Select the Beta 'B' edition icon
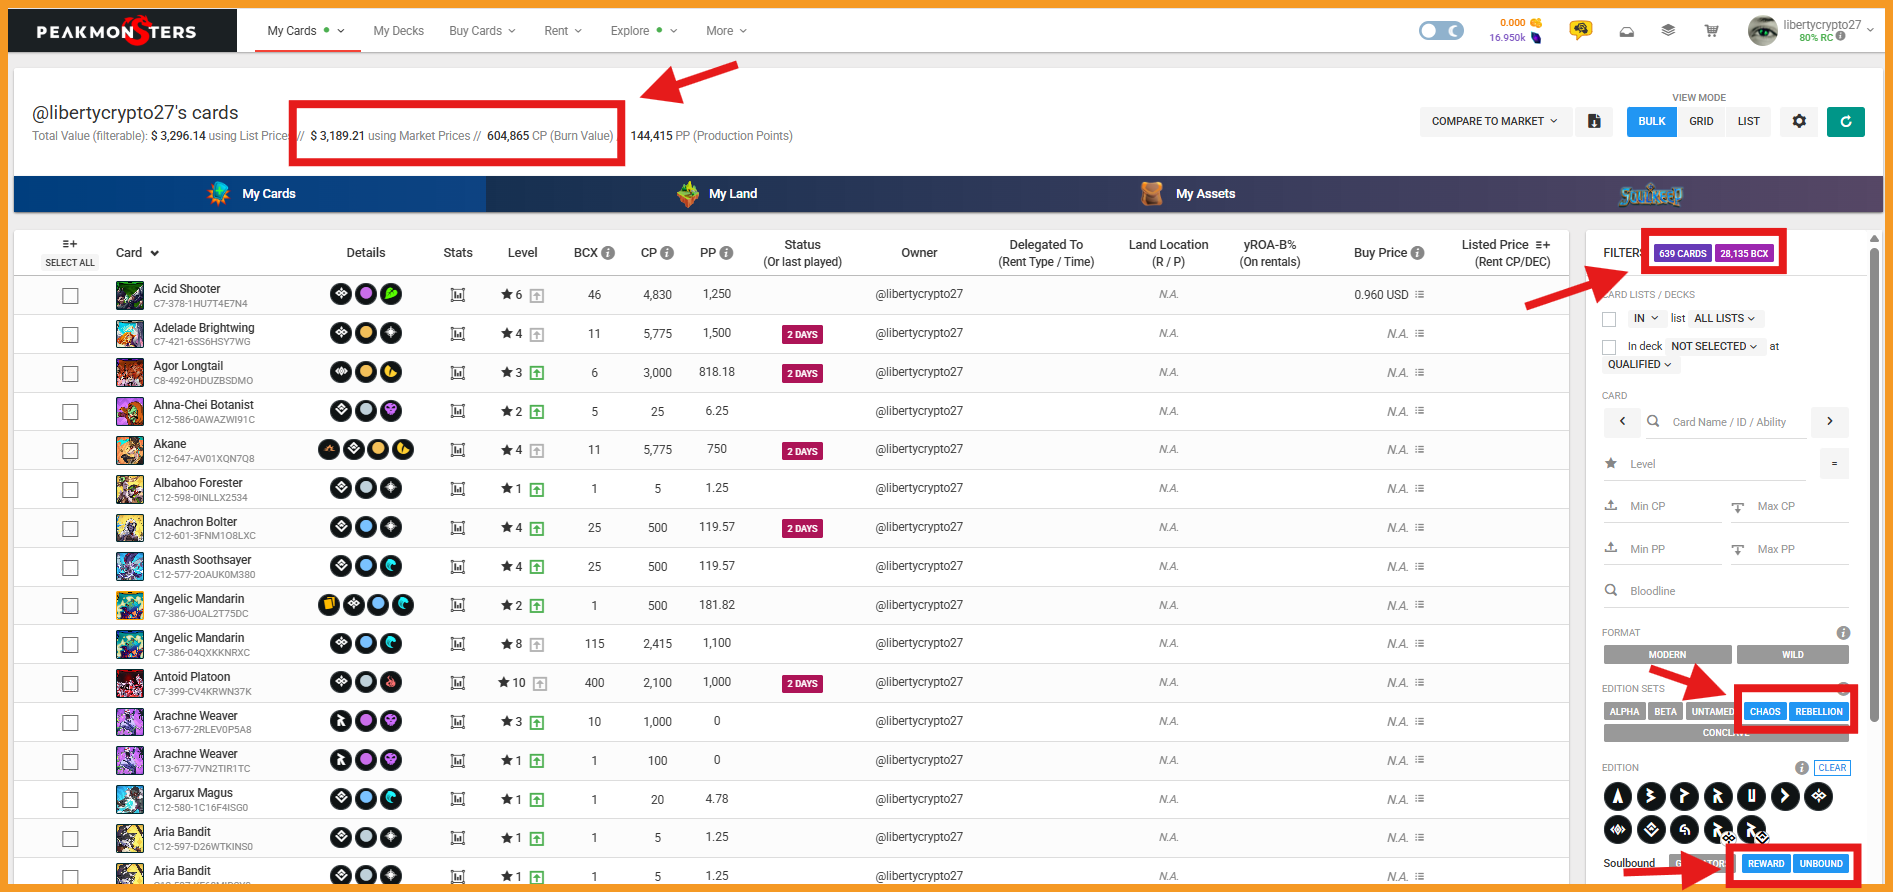The height and width of the screenshot is (892, 1893). (1651, 796)
